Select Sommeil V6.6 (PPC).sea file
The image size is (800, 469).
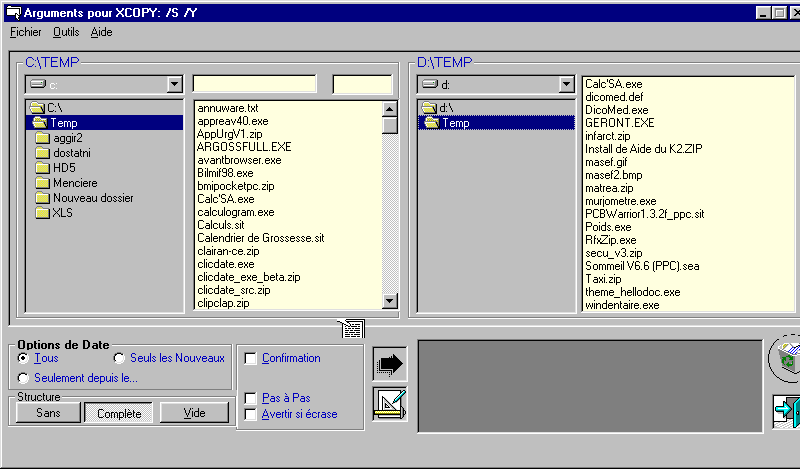[642, 266]
